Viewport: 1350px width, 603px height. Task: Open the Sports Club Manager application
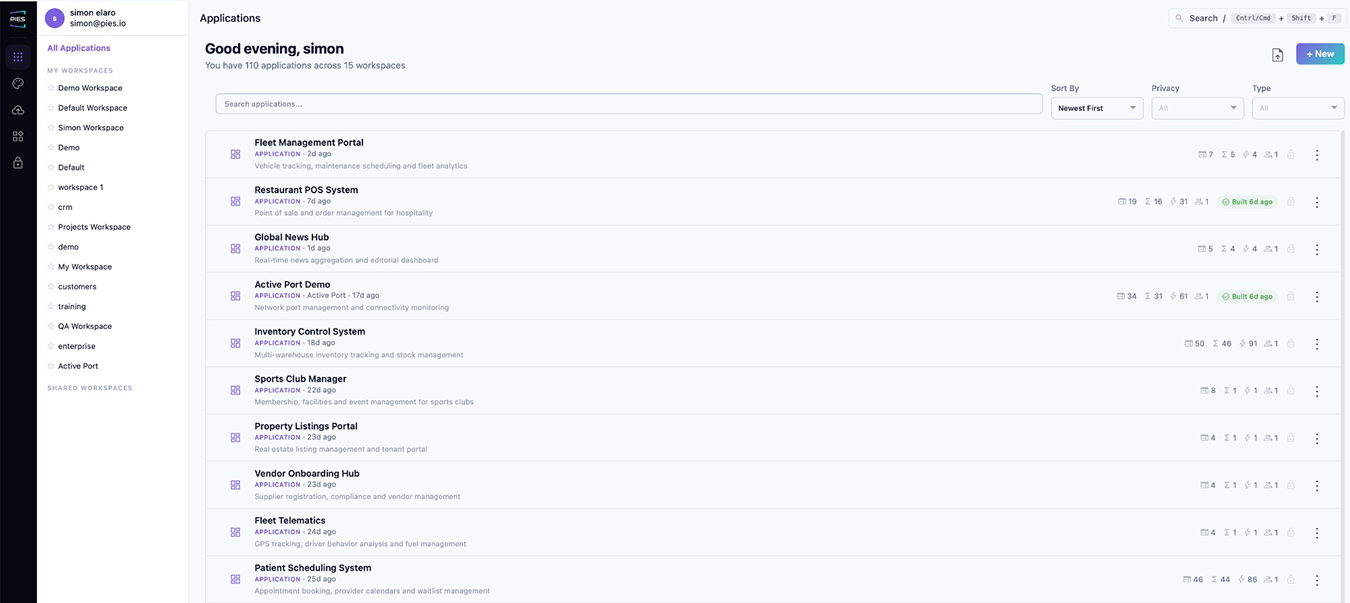pos(300,379)
